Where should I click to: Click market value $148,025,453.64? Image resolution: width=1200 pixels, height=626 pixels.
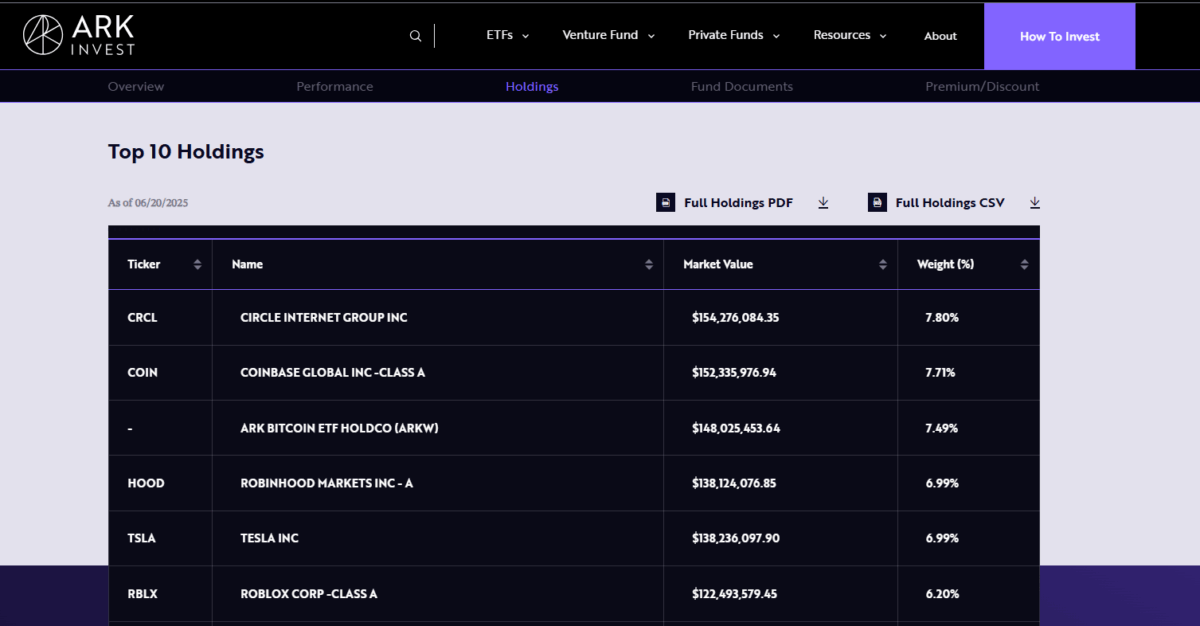point(736,428)
